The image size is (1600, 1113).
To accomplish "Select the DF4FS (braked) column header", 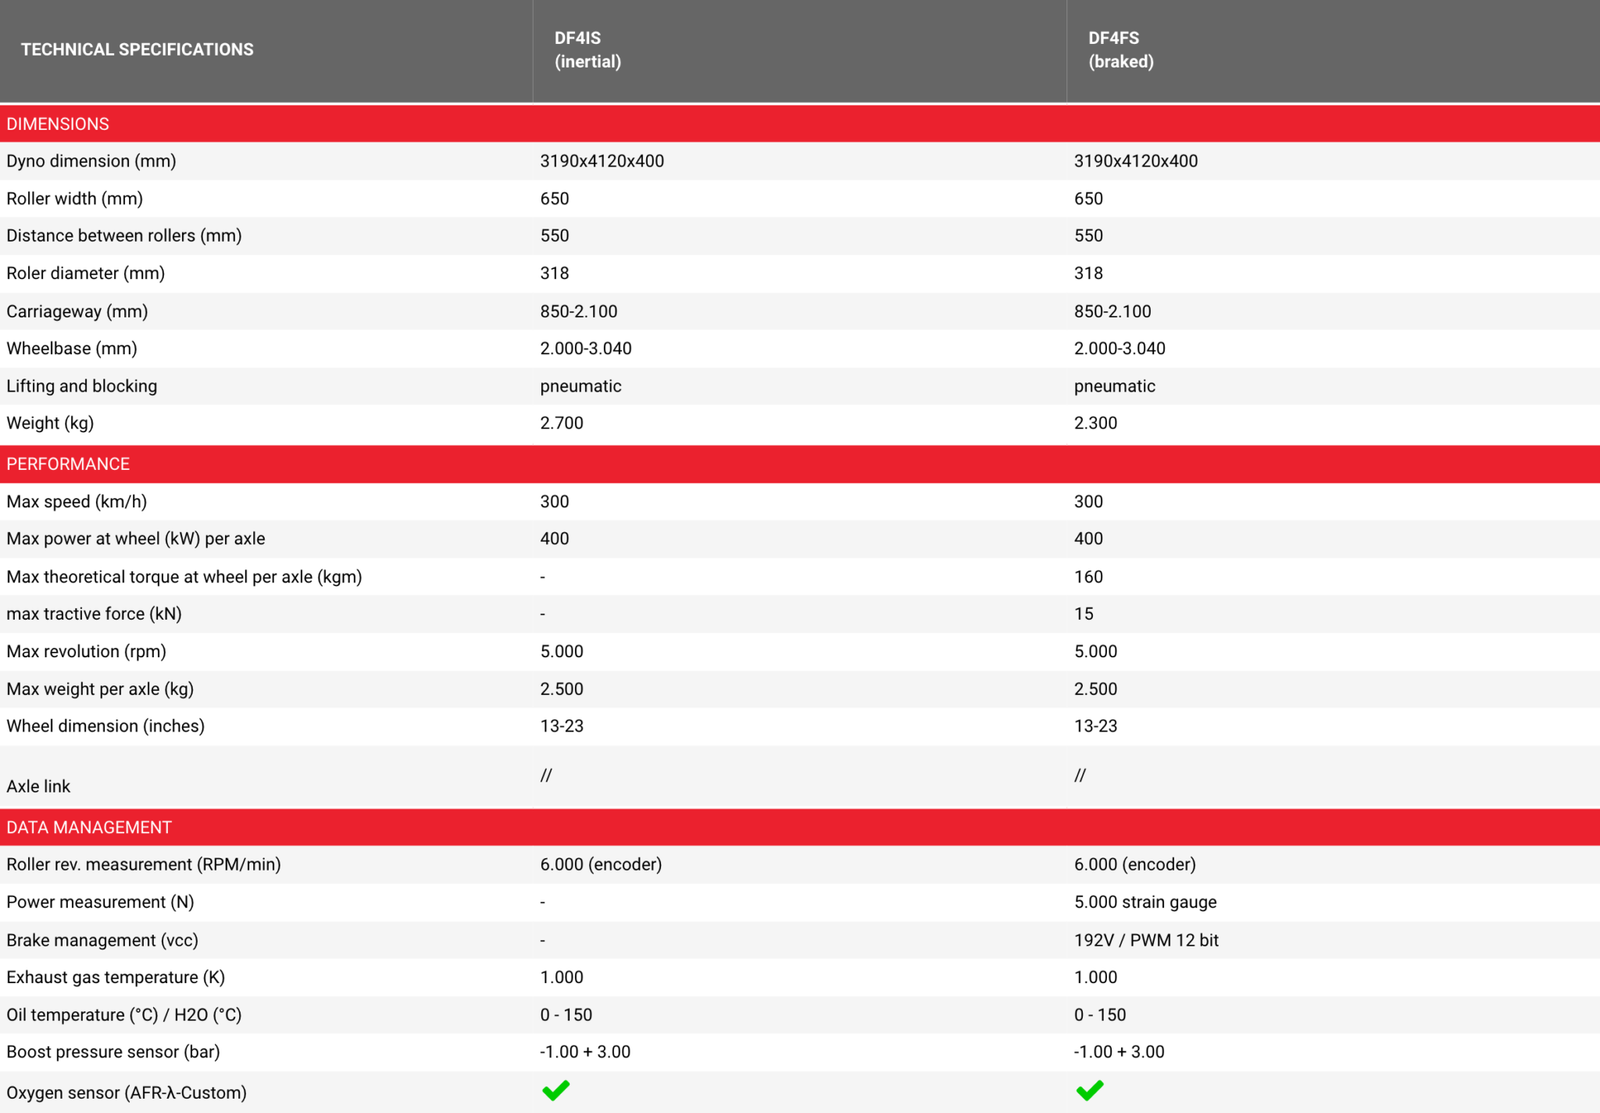I will click(1120, 50).
